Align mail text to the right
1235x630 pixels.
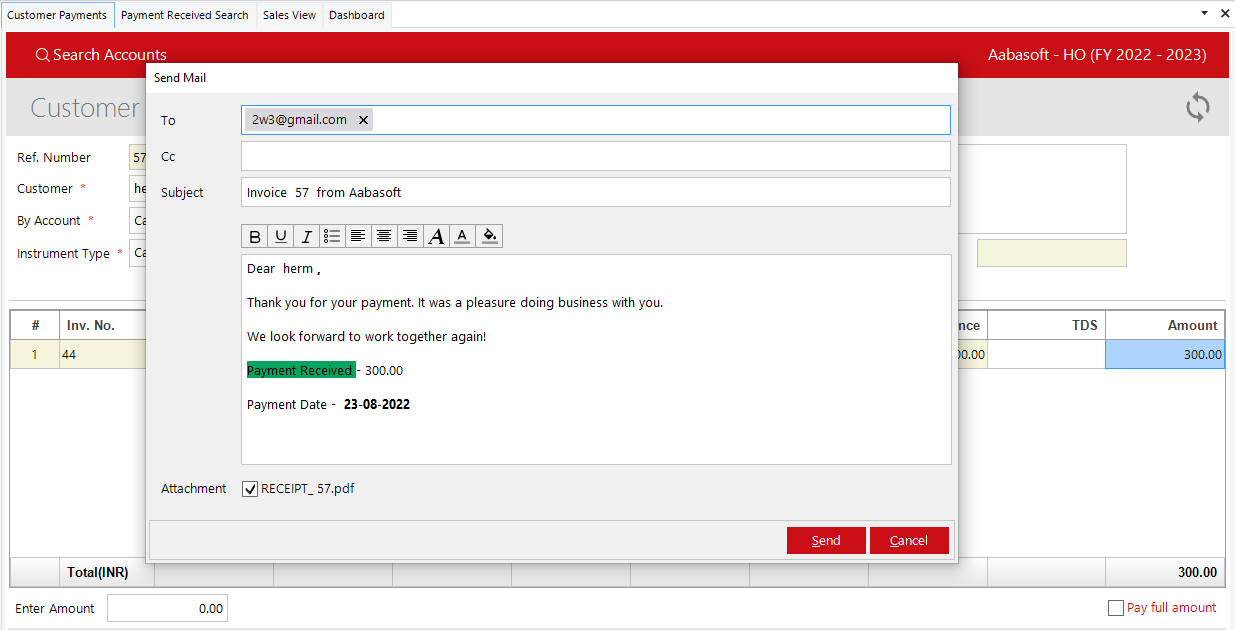tap(410, 236)
